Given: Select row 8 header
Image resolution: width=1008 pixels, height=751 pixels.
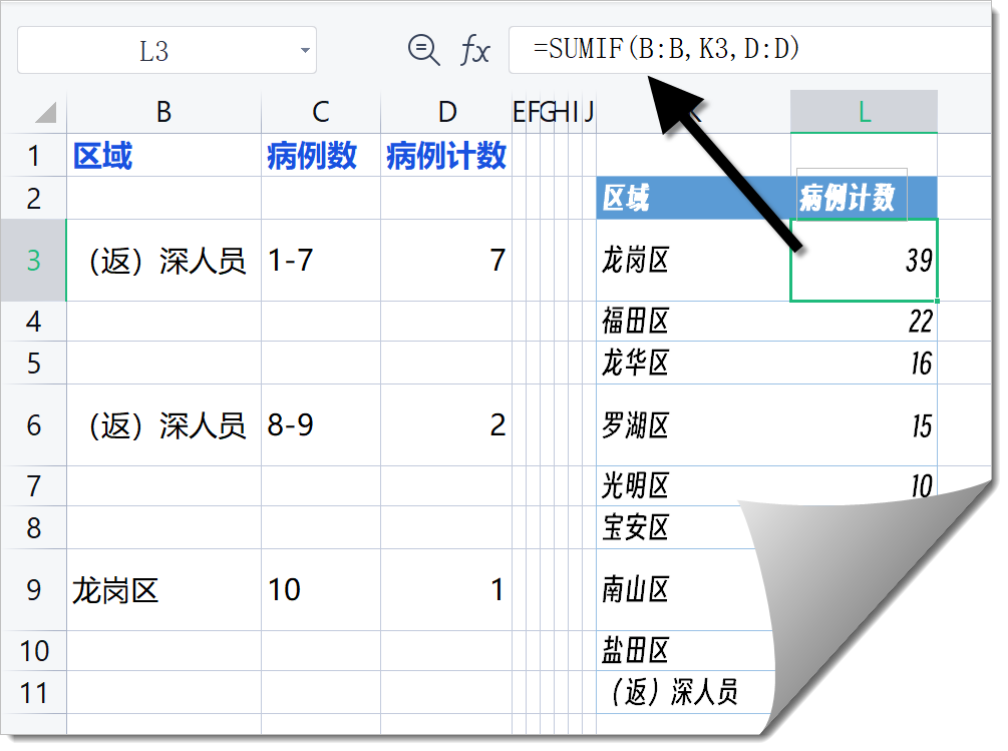Looking at the screenshot, I should tap(33, 528).
